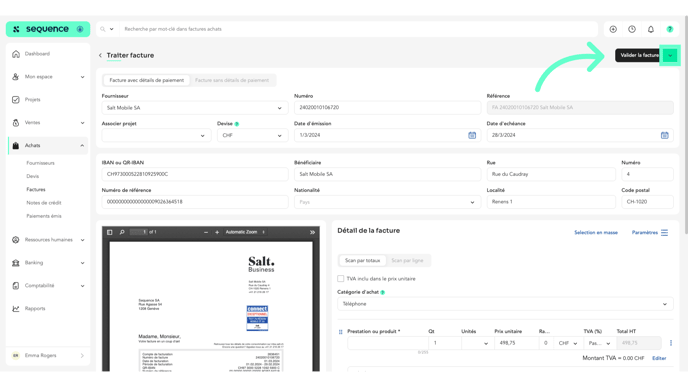Click the Sequence logo button
This screenshot has width=688, height=387.
48,29
